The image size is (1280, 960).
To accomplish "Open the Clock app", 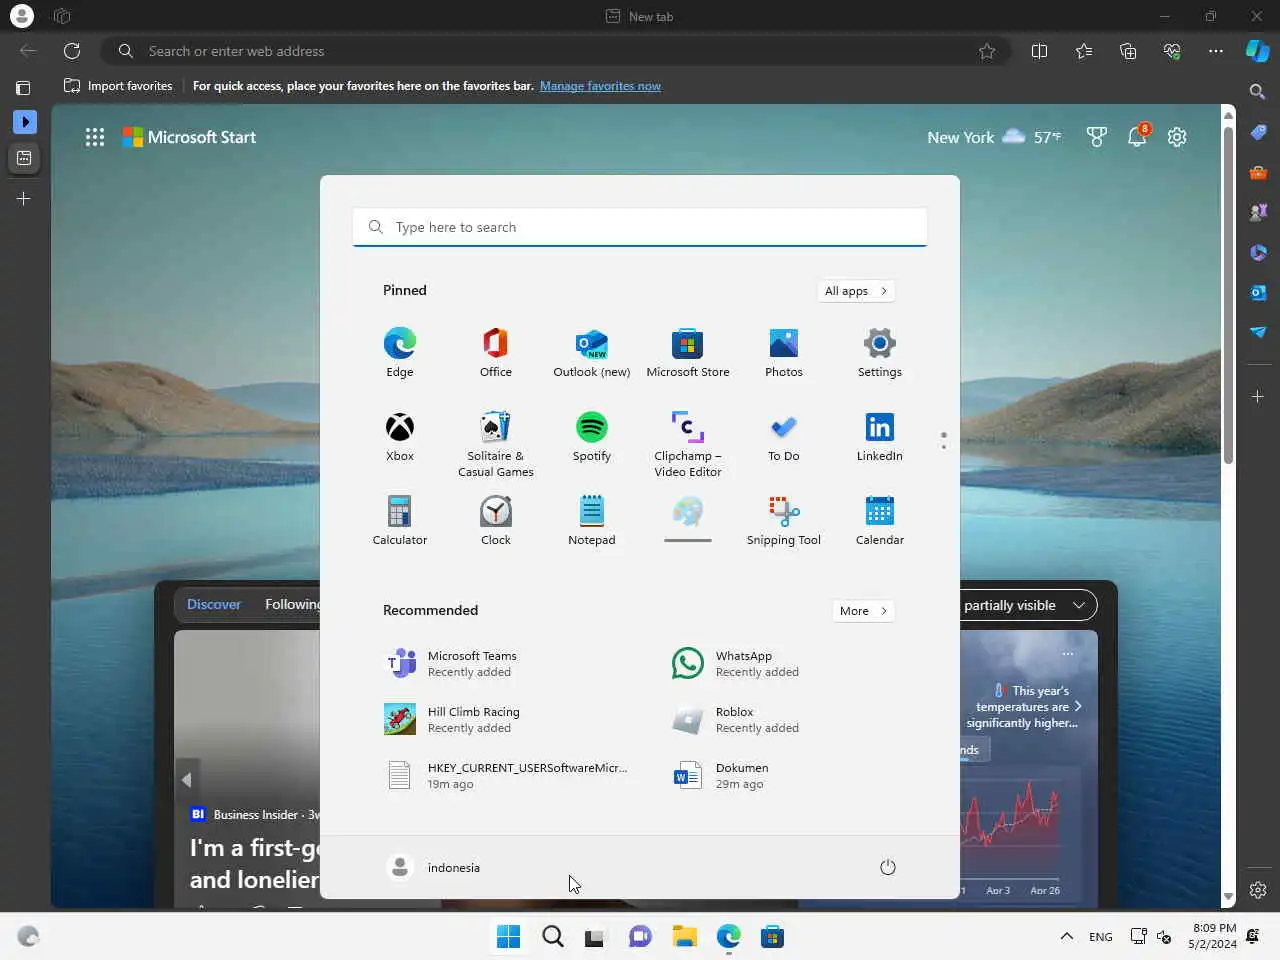I will (496, 521).
